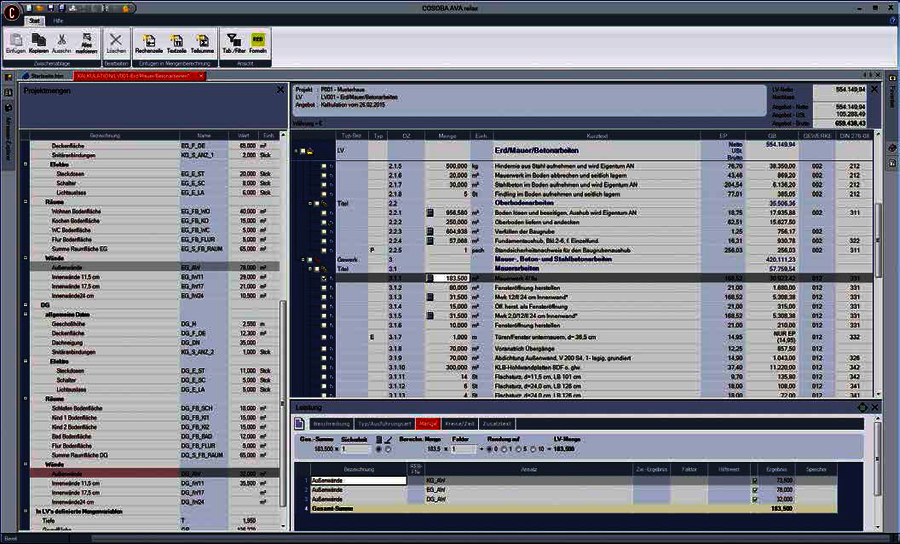The height and width of the screenshot is (544, 900).
Task: Switch to the Startseite.htm document tab
Action: click(x=43, y=76)
